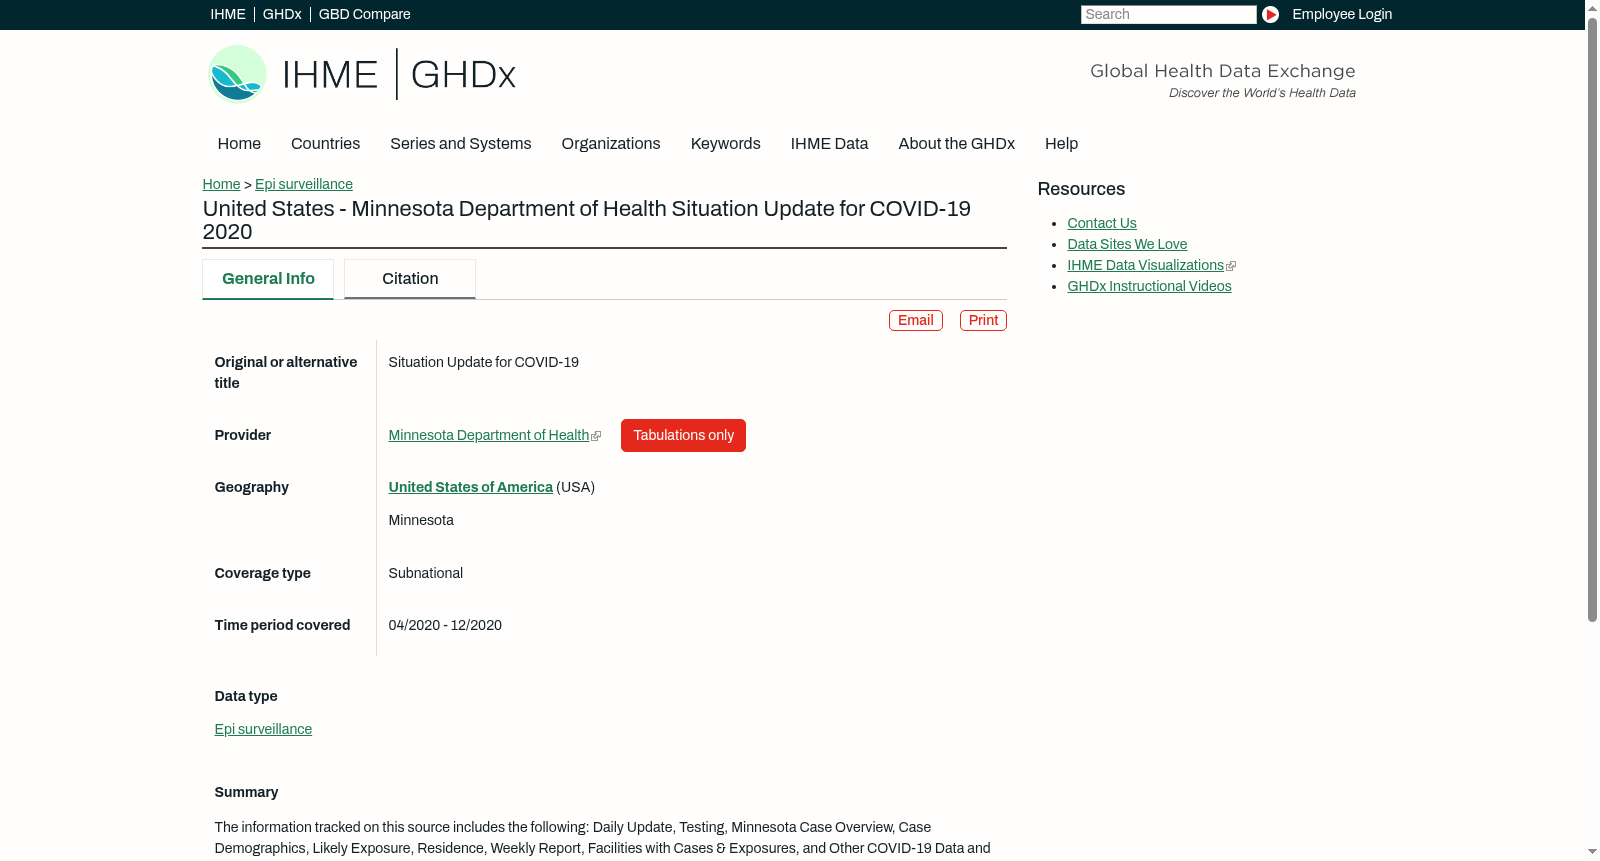The image size is (1600, 861).
Task: Click the red search submit arrow icon
Action: tap(1270, 14)
